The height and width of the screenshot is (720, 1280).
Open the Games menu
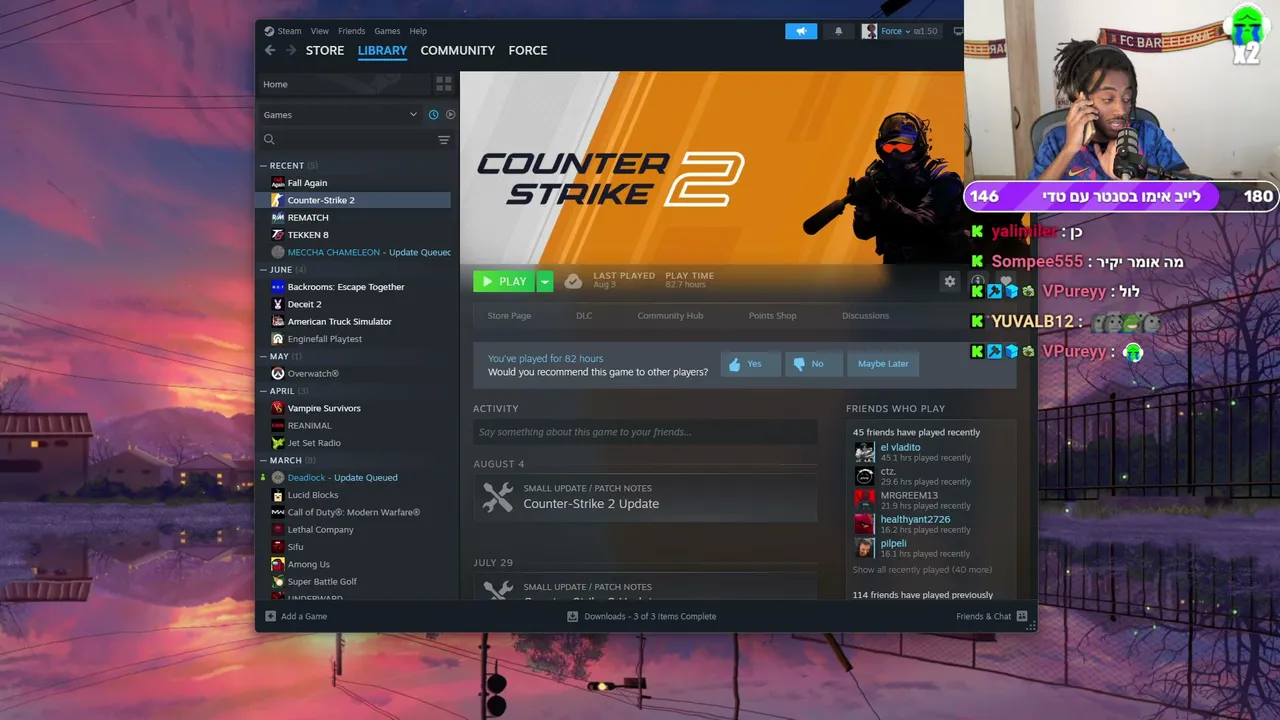click(x=387, y=31)
